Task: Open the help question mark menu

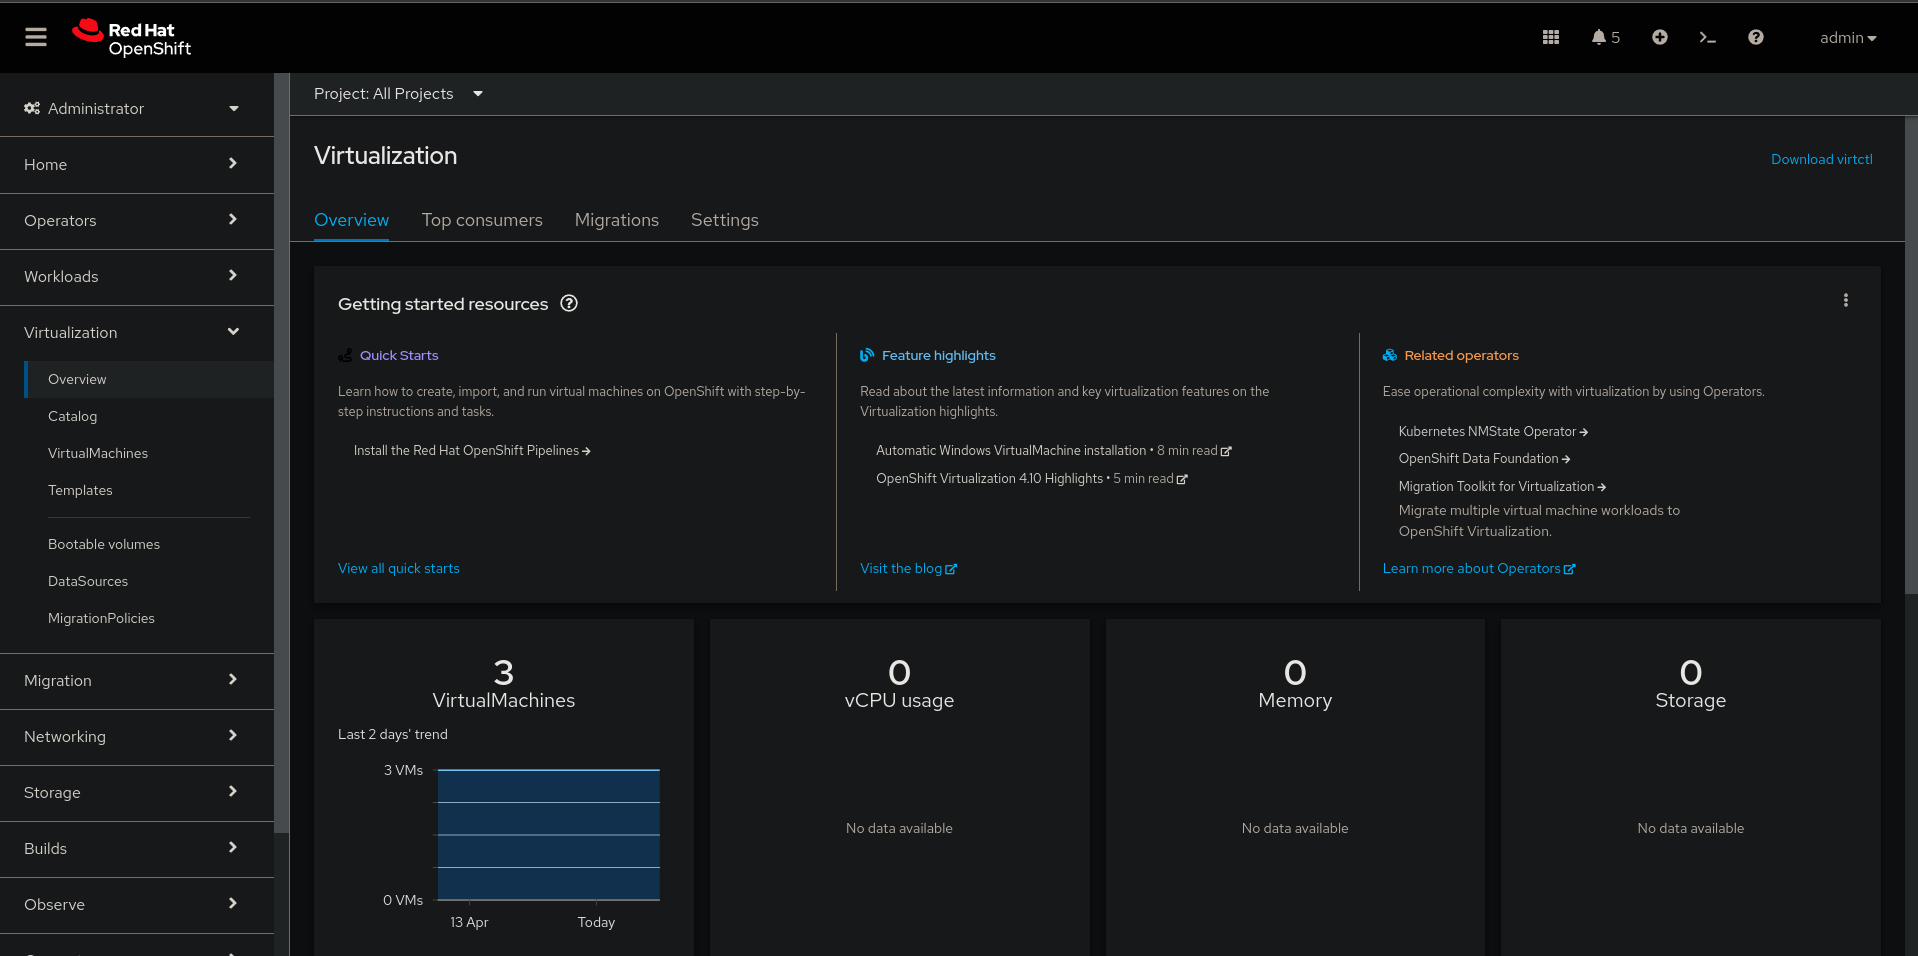Action: [x=1755, y=37]
